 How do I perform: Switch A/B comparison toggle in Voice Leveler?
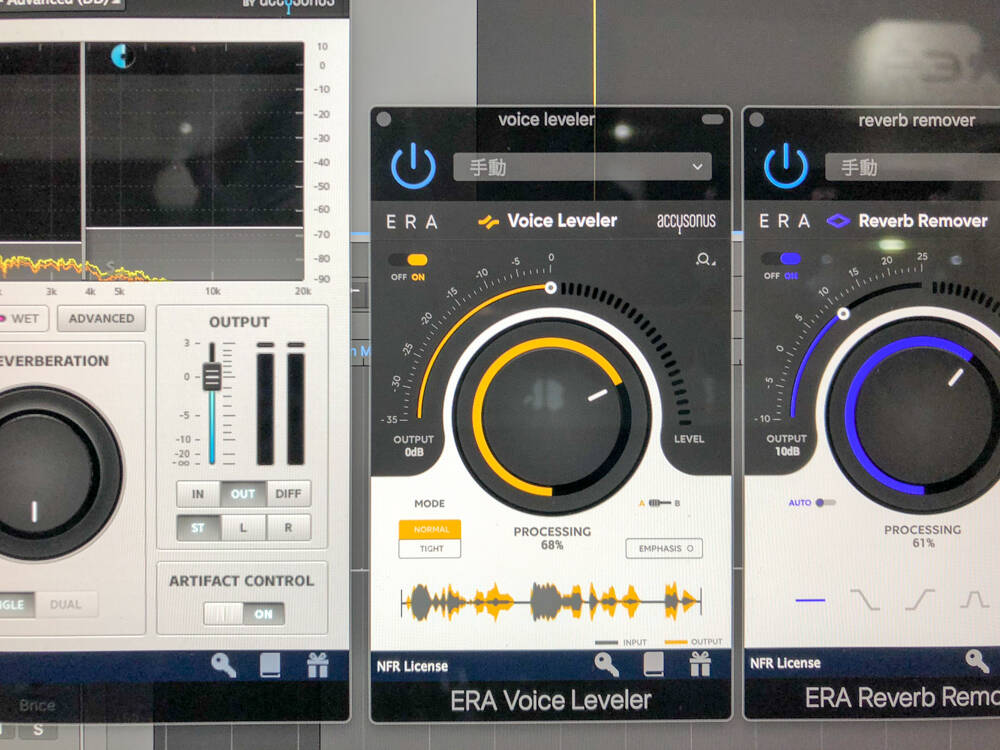pos(659,503)
